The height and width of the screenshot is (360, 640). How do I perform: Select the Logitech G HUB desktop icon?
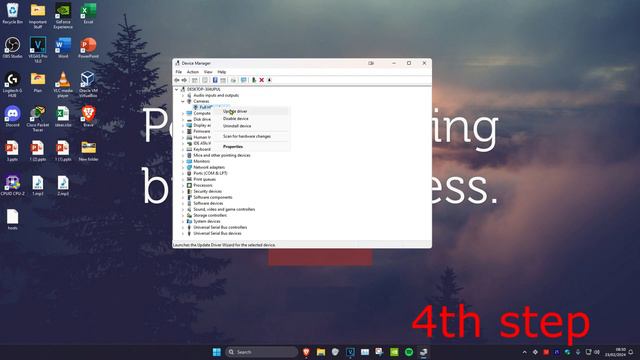point(13,84)
